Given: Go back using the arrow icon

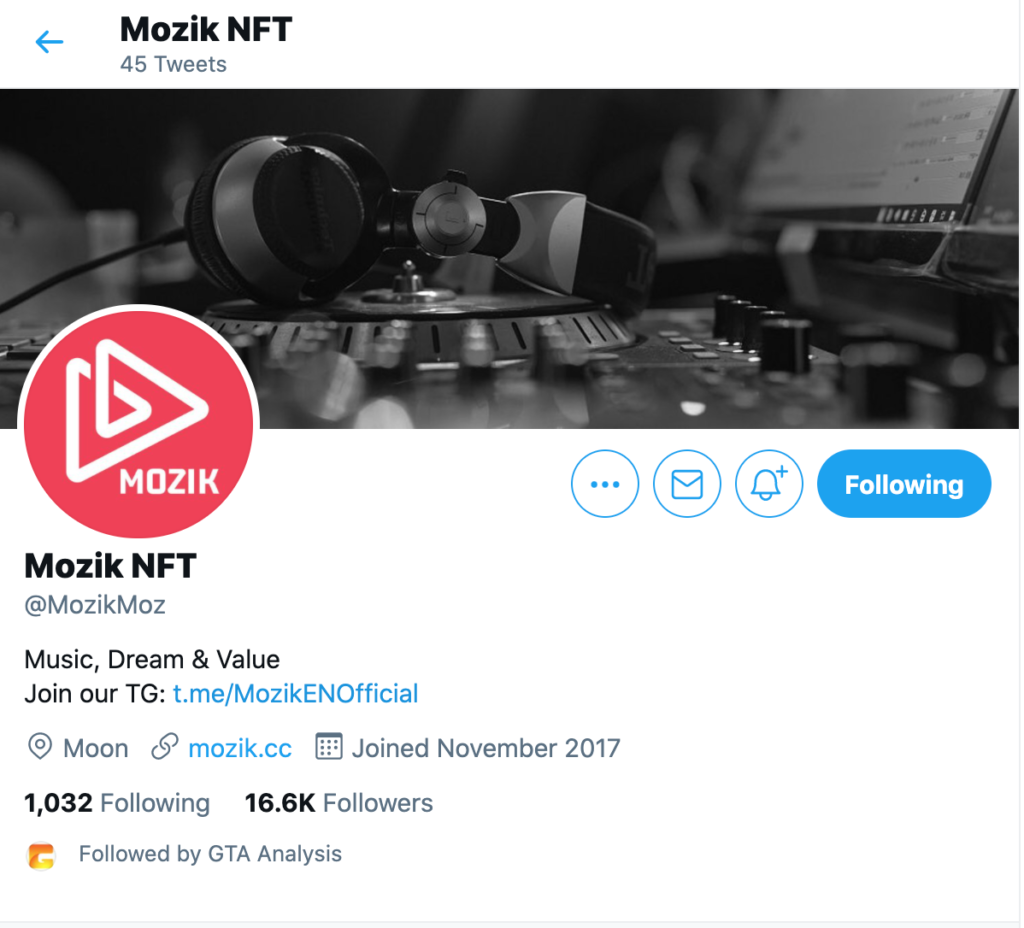Looking at the screenshot, I should pyautogui.click(x=49, y=42).
